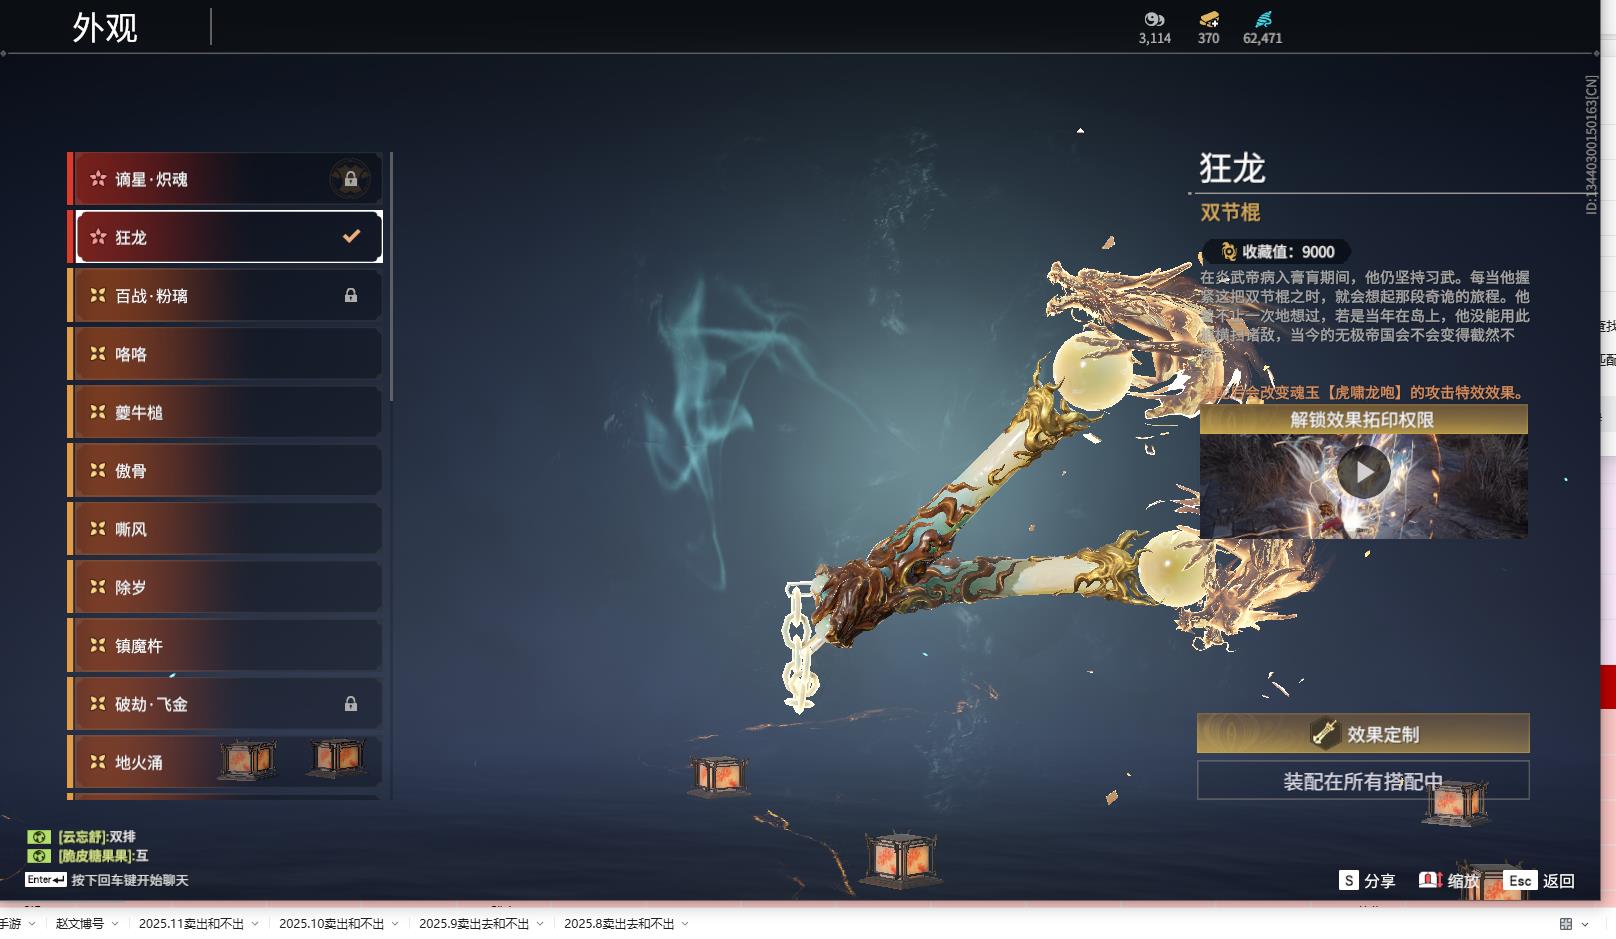1616x939 pixels.
Task: Toggle the checkmark on the 狂龙 skin
Action: [351, 237]
